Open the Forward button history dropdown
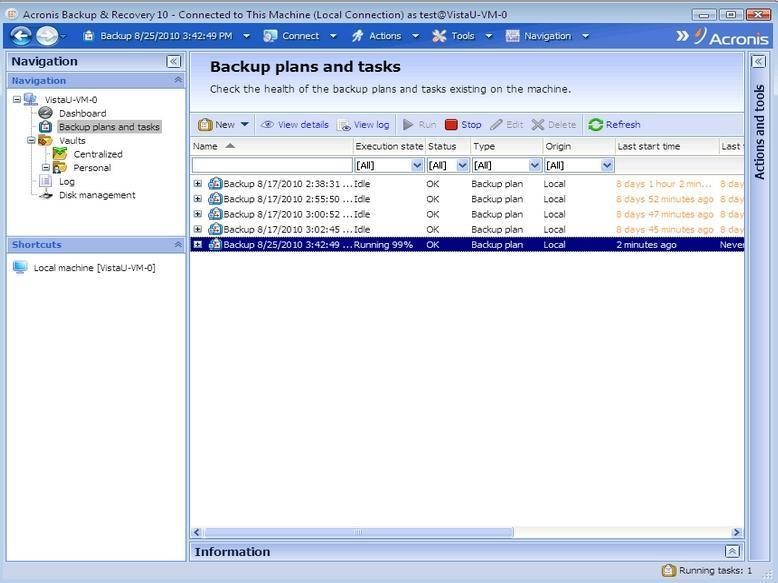 click(x=63, y=36)
